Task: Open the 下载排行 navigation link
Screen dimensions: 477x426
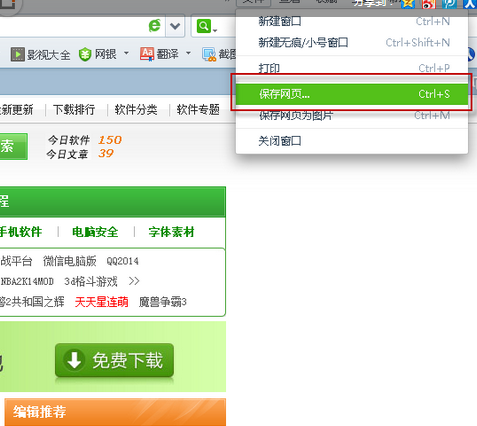Action: (x=74, y=109)
